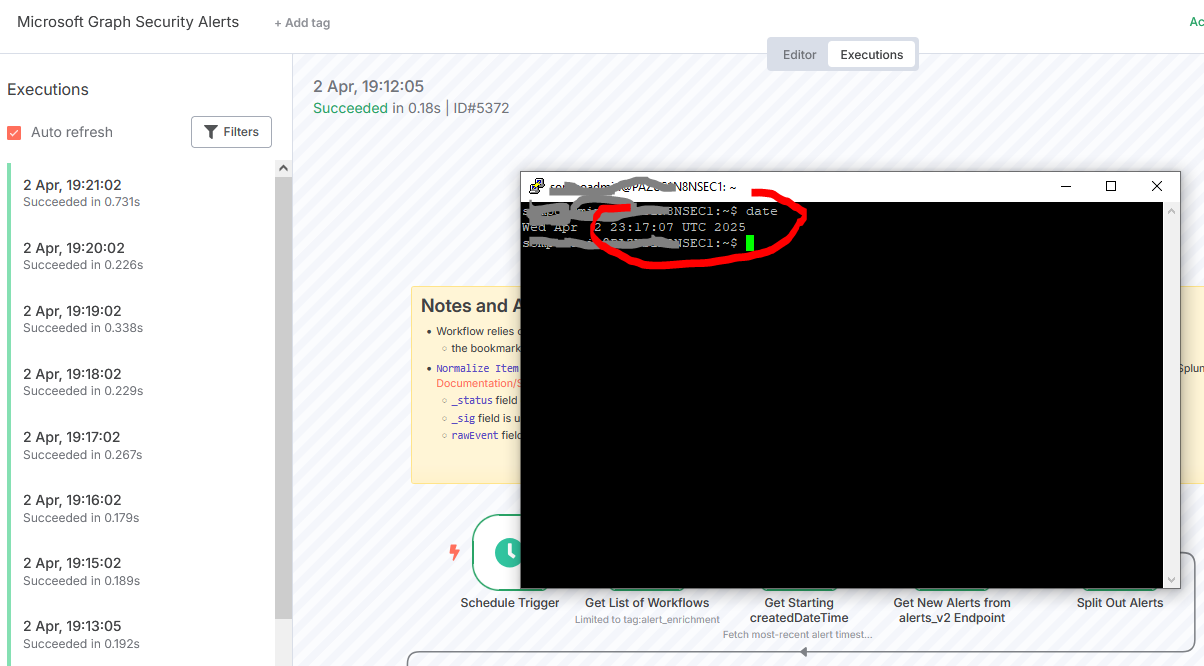Click the workflow title Microsoft Graph Security Alerts
1204x666 pixels.
click(x=128, y=22)
